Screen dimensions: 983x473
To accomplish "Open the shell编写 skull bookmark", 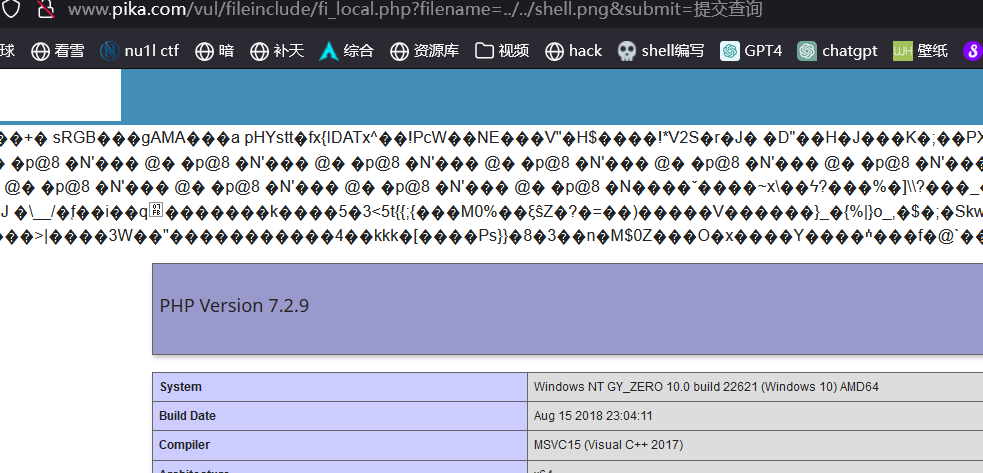I will click(660, 50).
